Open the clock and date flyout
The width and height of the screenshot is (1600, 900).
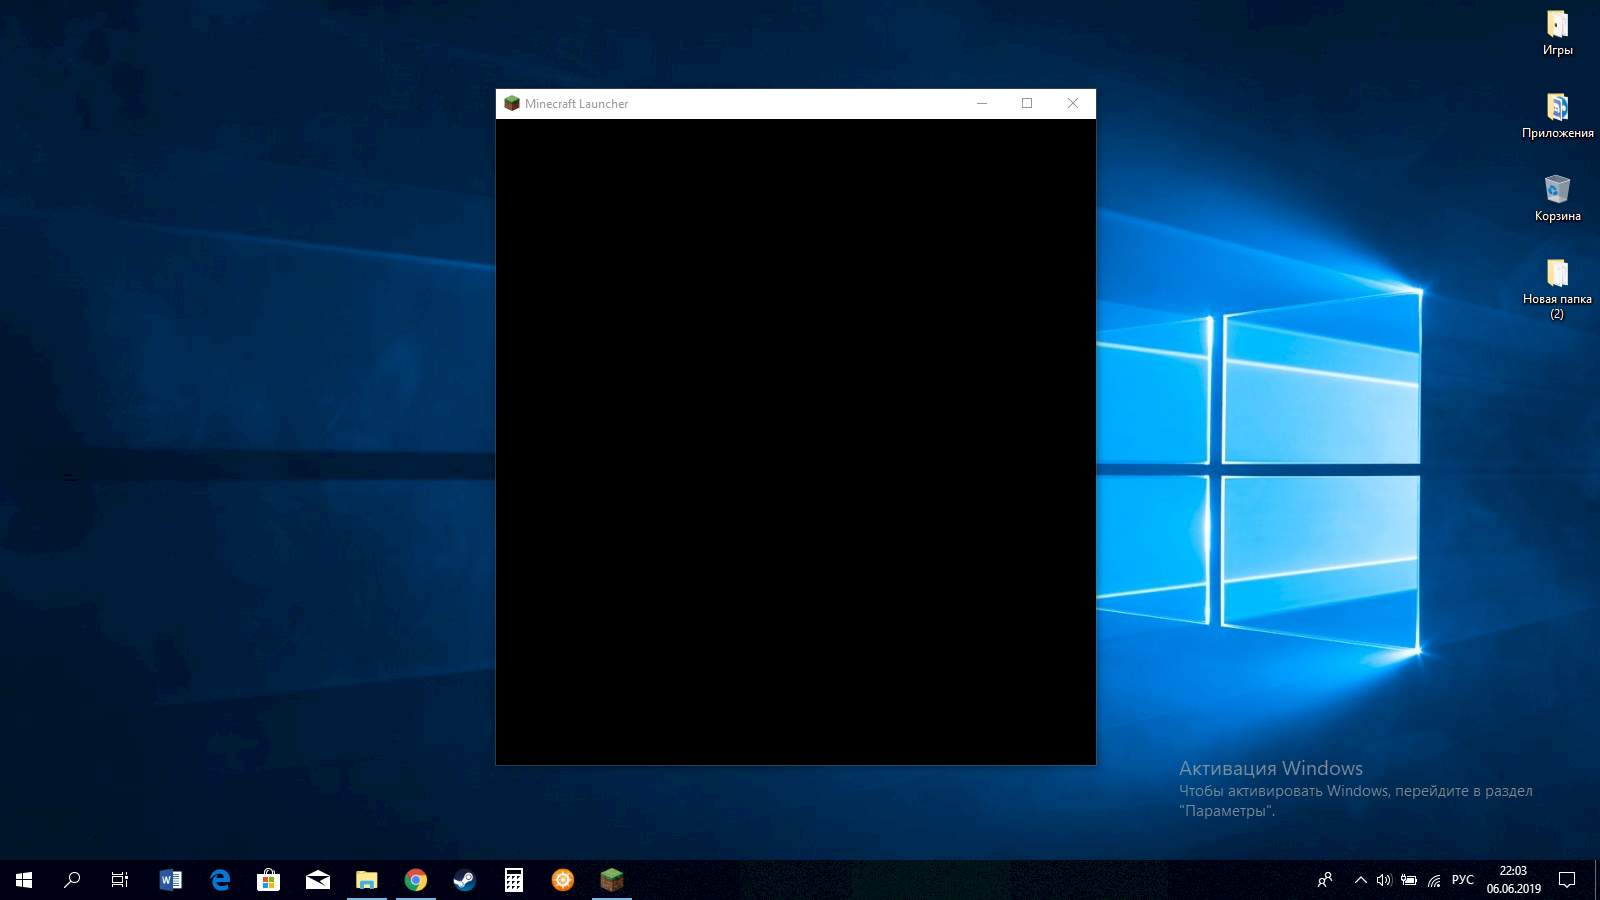[x=1513, y=880]
